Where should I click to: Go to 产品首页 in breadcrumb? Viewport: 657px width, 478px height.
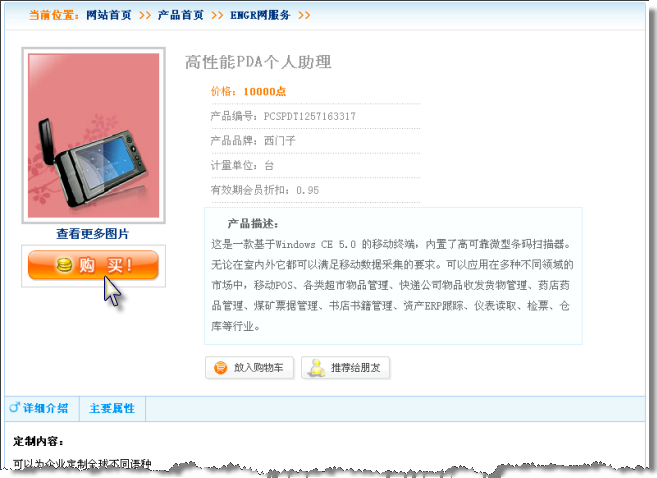(181, 15)
